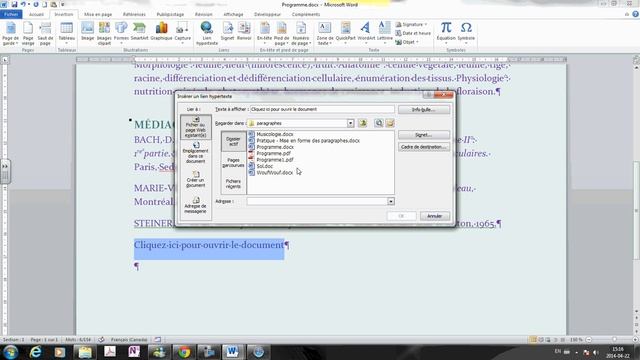Click the Lien hypertexte globe icon
640x360 pixels.
click(x=207, y=33)
